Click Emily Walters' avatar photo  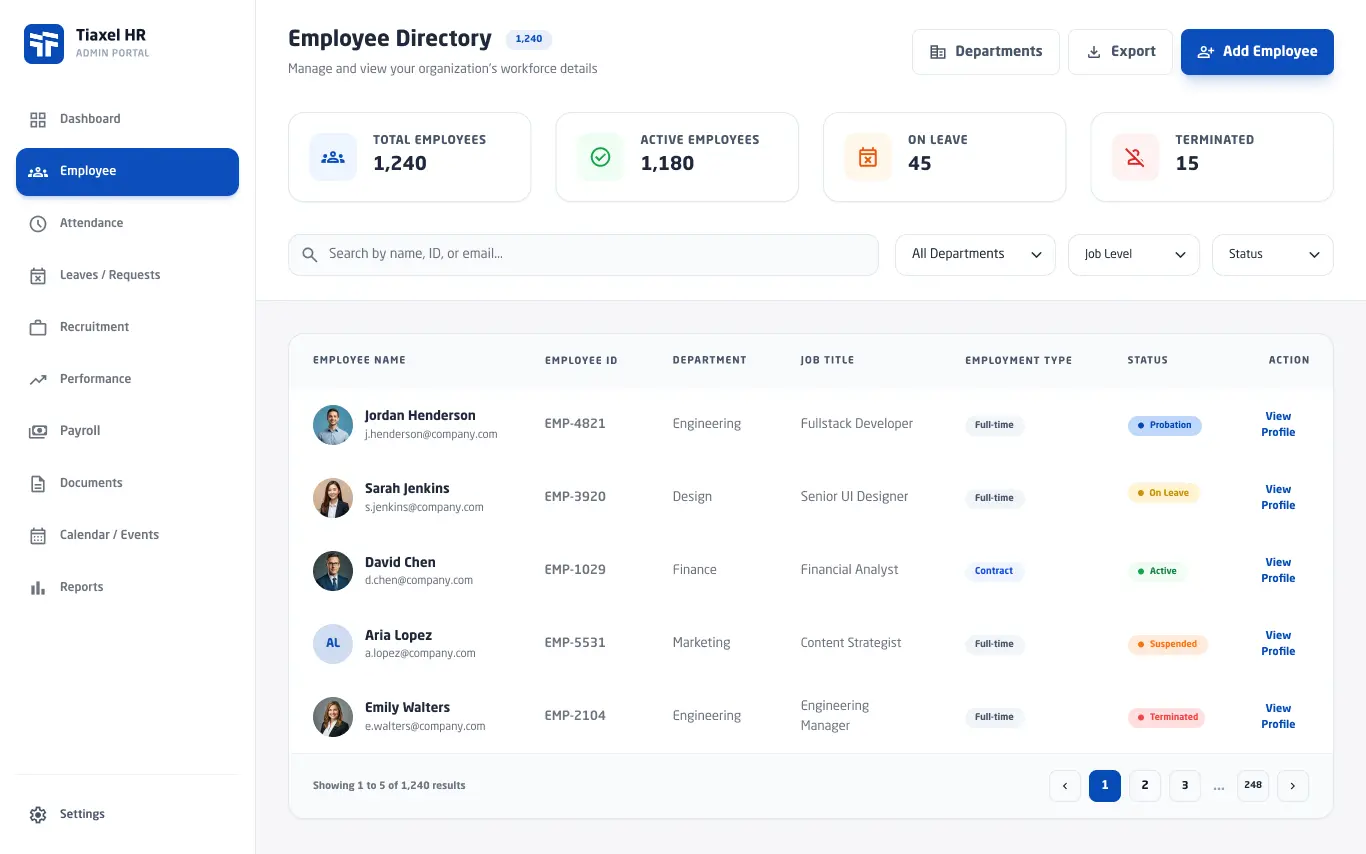(x=333, y=717)
